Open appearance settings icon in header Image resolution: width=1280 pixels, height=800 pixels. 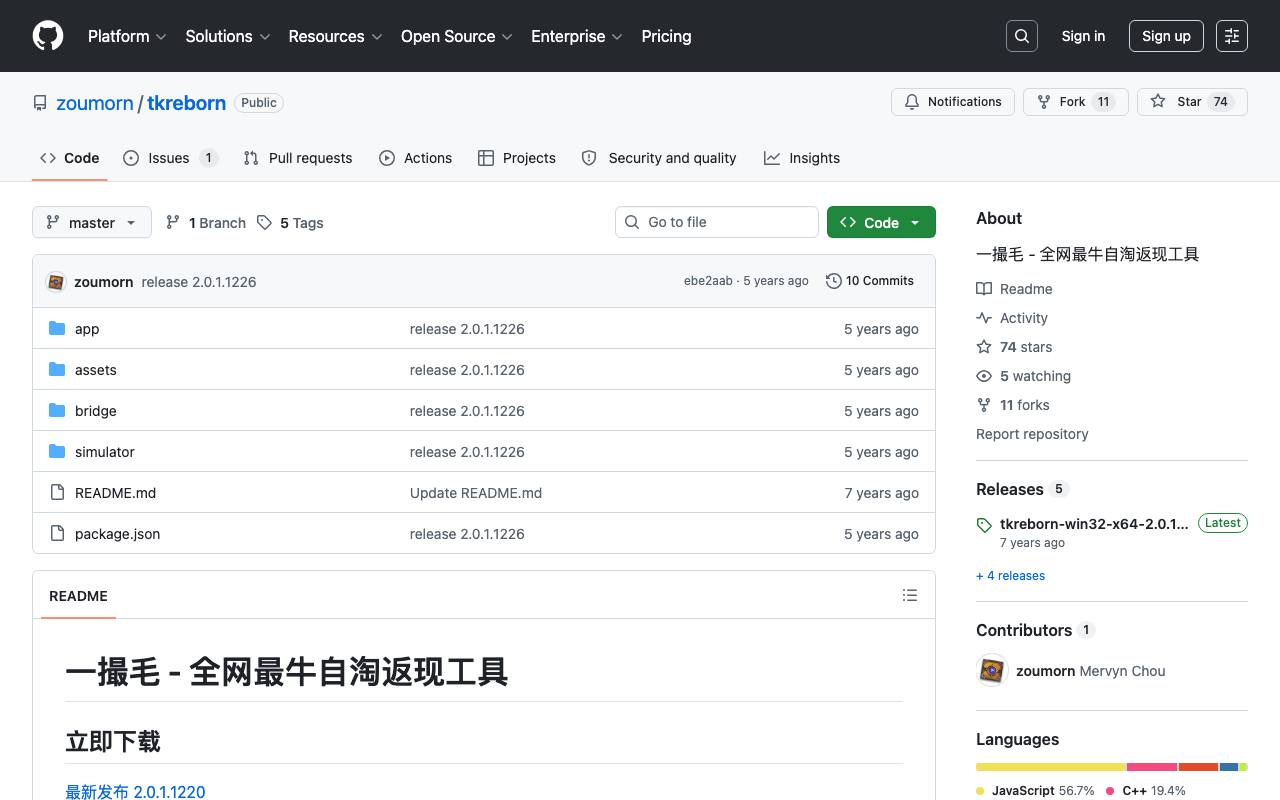[1232, 36]
